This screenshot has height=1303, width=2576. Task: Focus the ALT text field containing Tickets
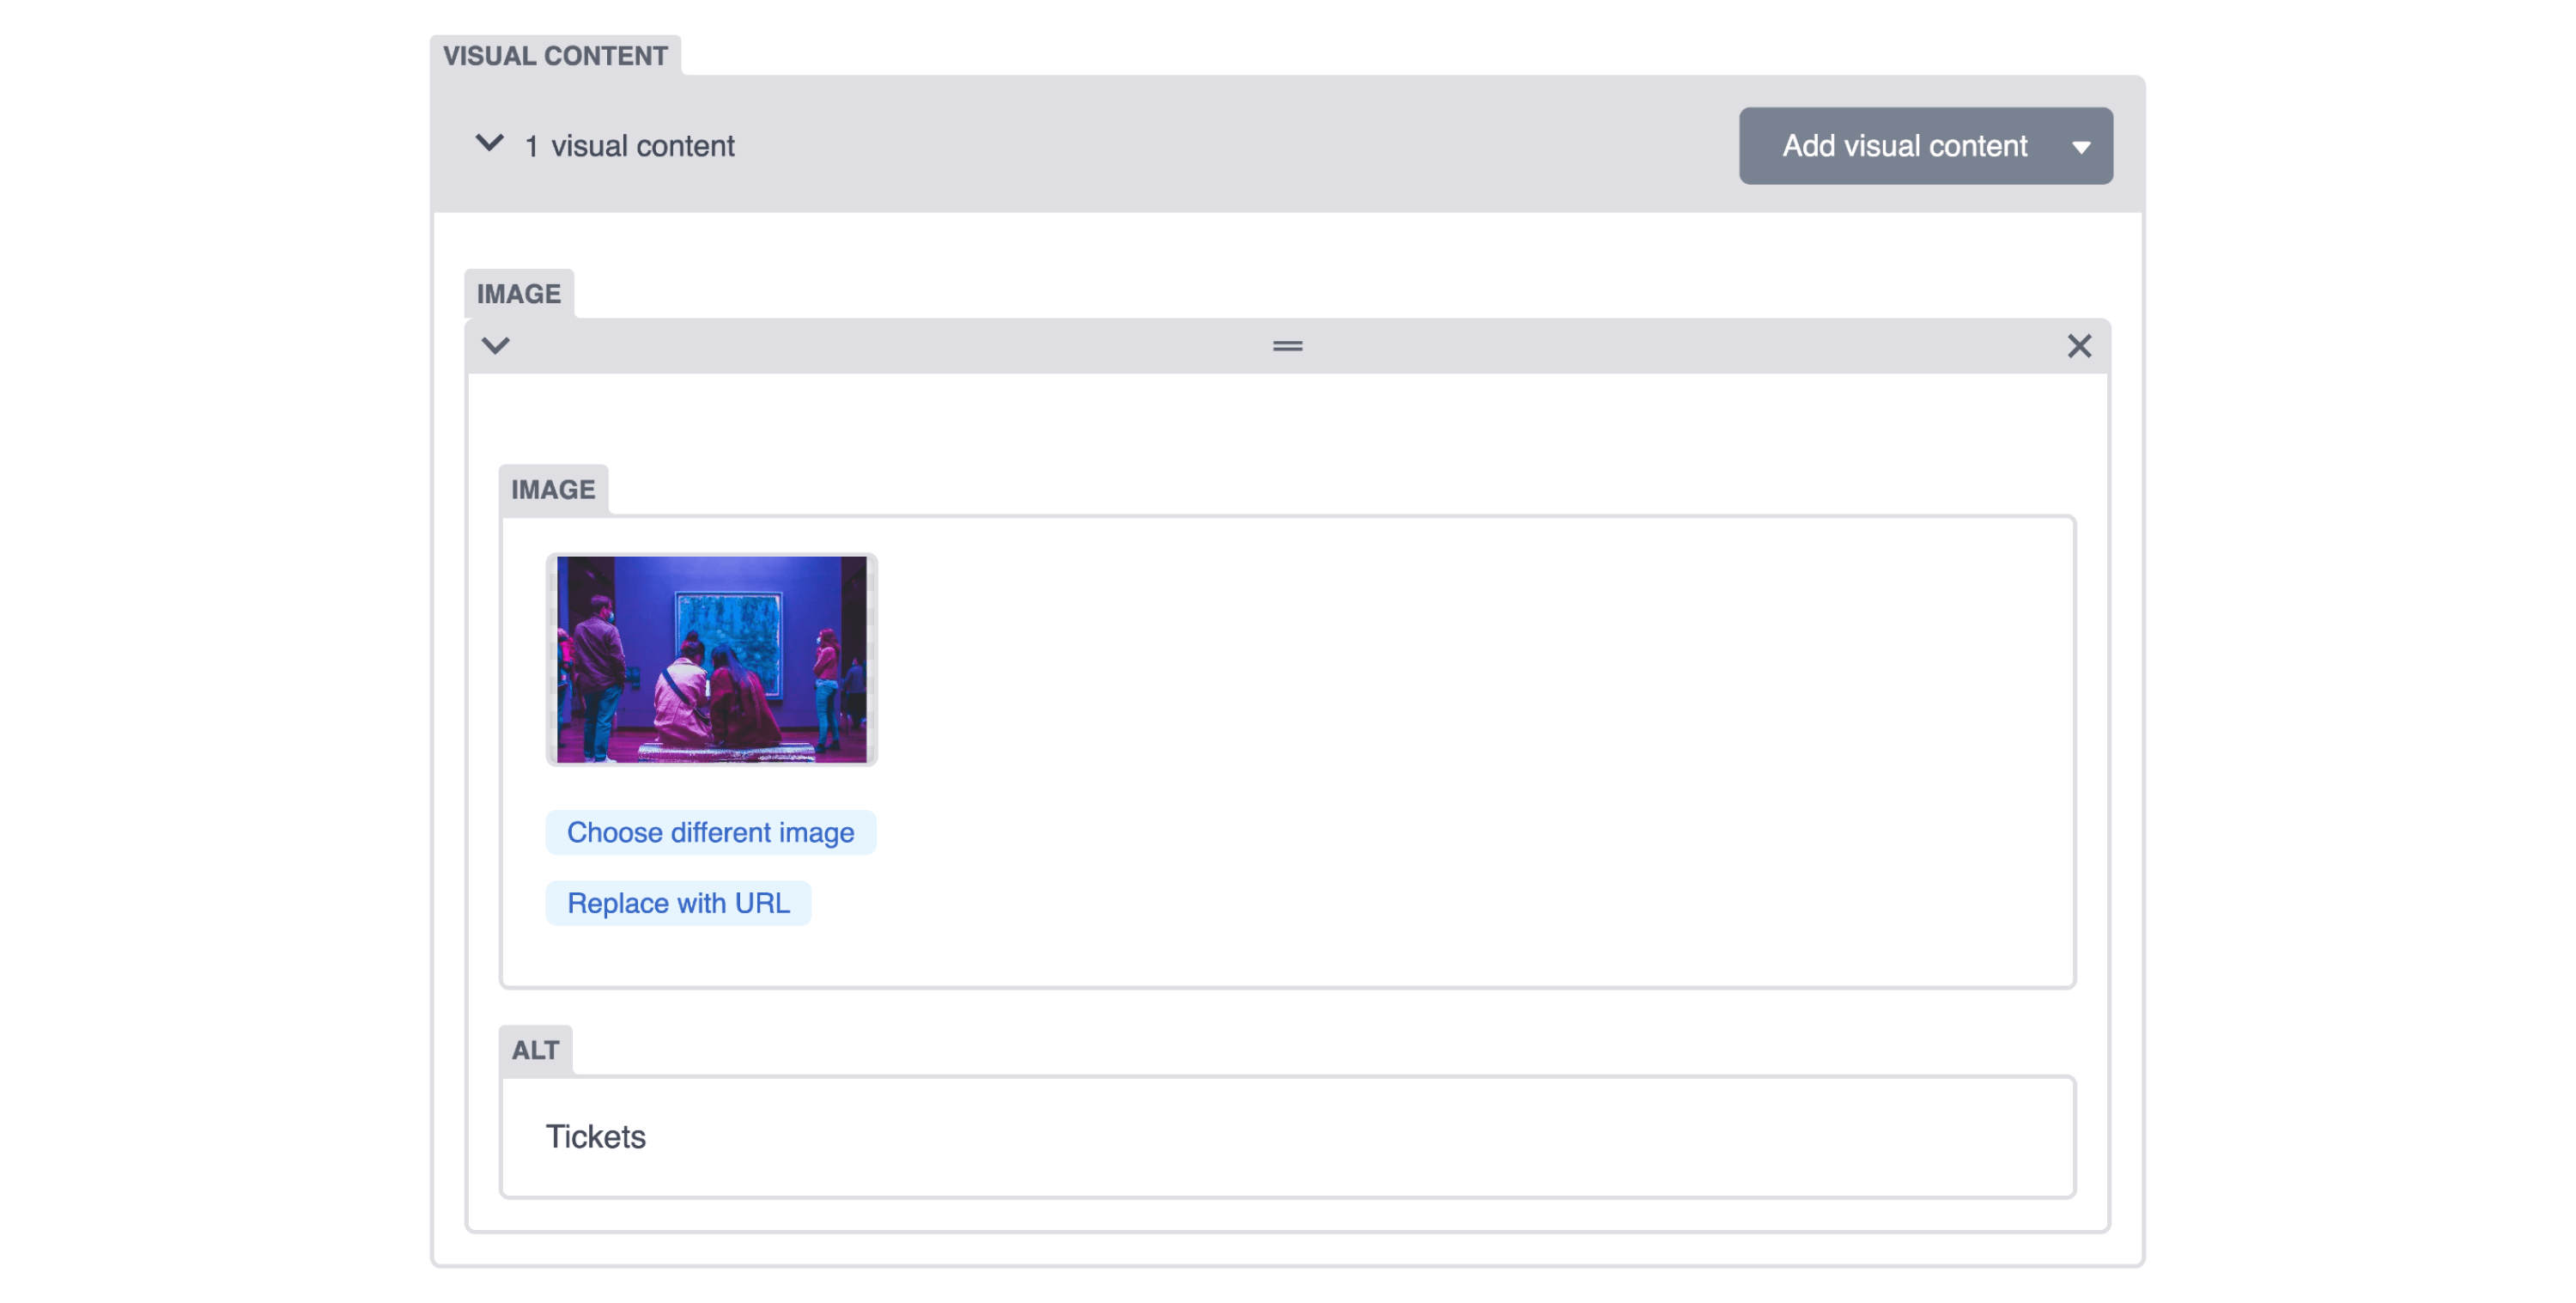pyautogui.click(x=1287, y=1137)
